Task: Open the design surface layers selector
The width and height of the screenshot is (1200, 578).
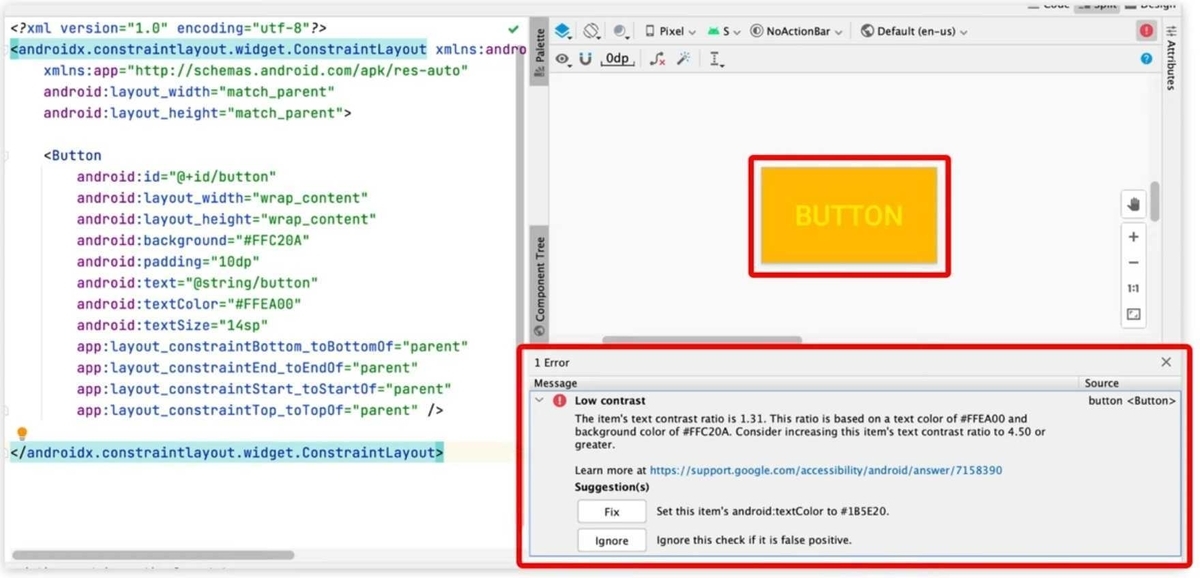Action: (563, 31)
